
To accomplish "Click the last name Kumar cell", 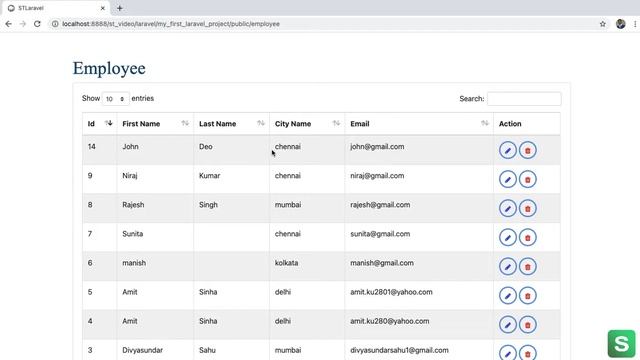I will pyautogui.click(x=231, y=179).
